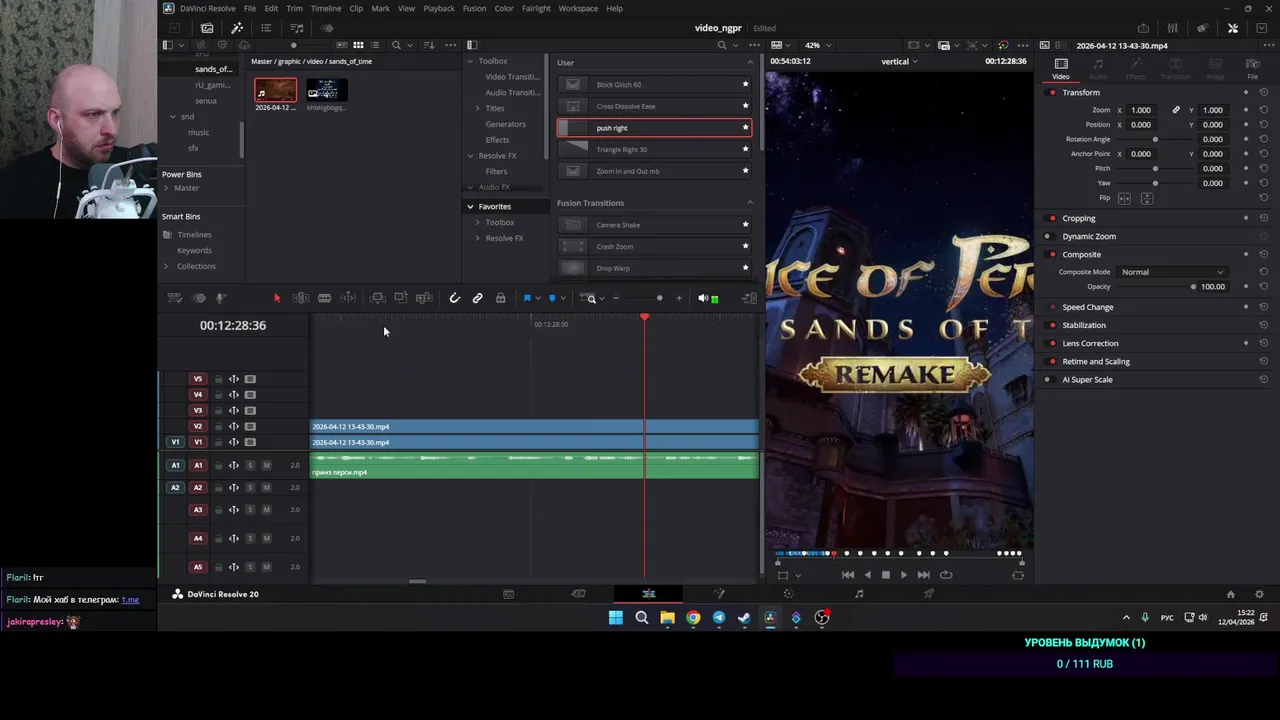Unfavorite Block Glitch 60 star
Viewport: 1280px width, 720px height.
tap(745, 85)
